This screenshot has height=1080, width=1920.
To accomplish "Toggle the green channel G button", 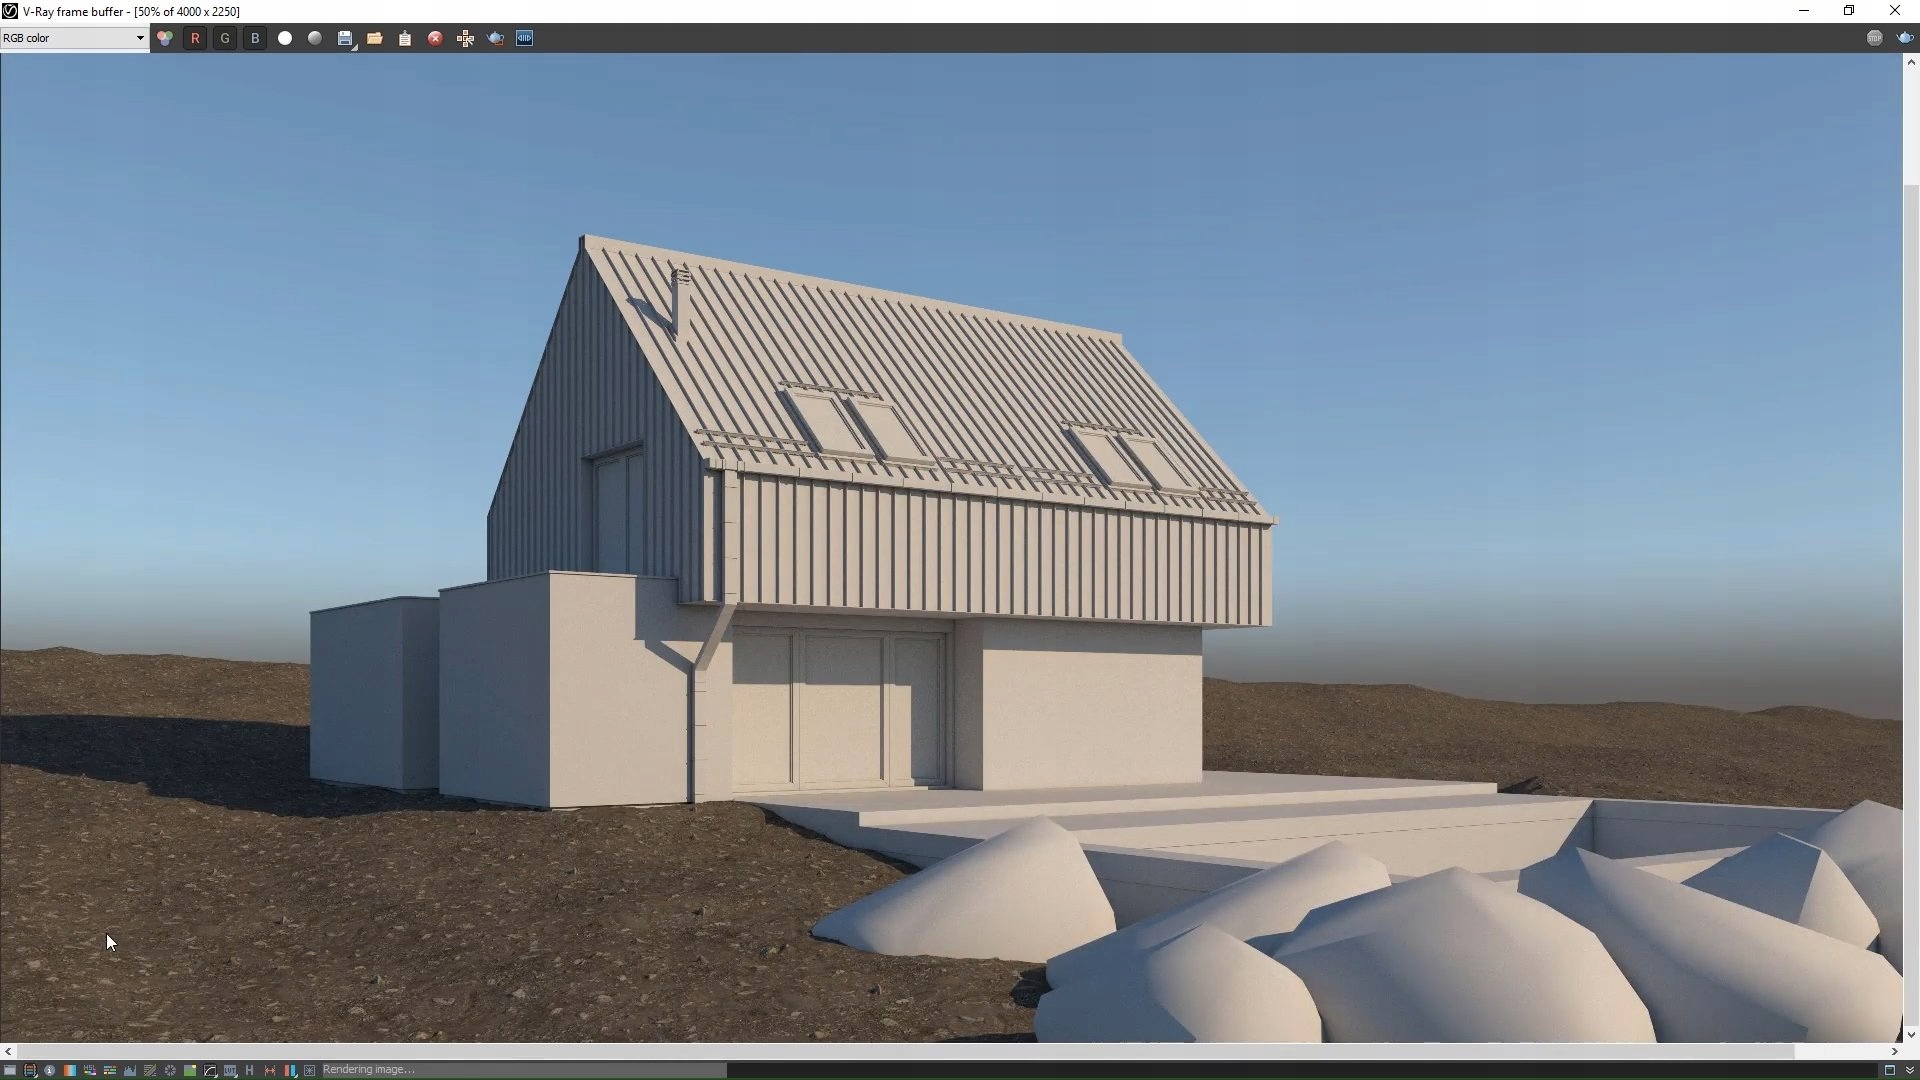I will (225, 38).
